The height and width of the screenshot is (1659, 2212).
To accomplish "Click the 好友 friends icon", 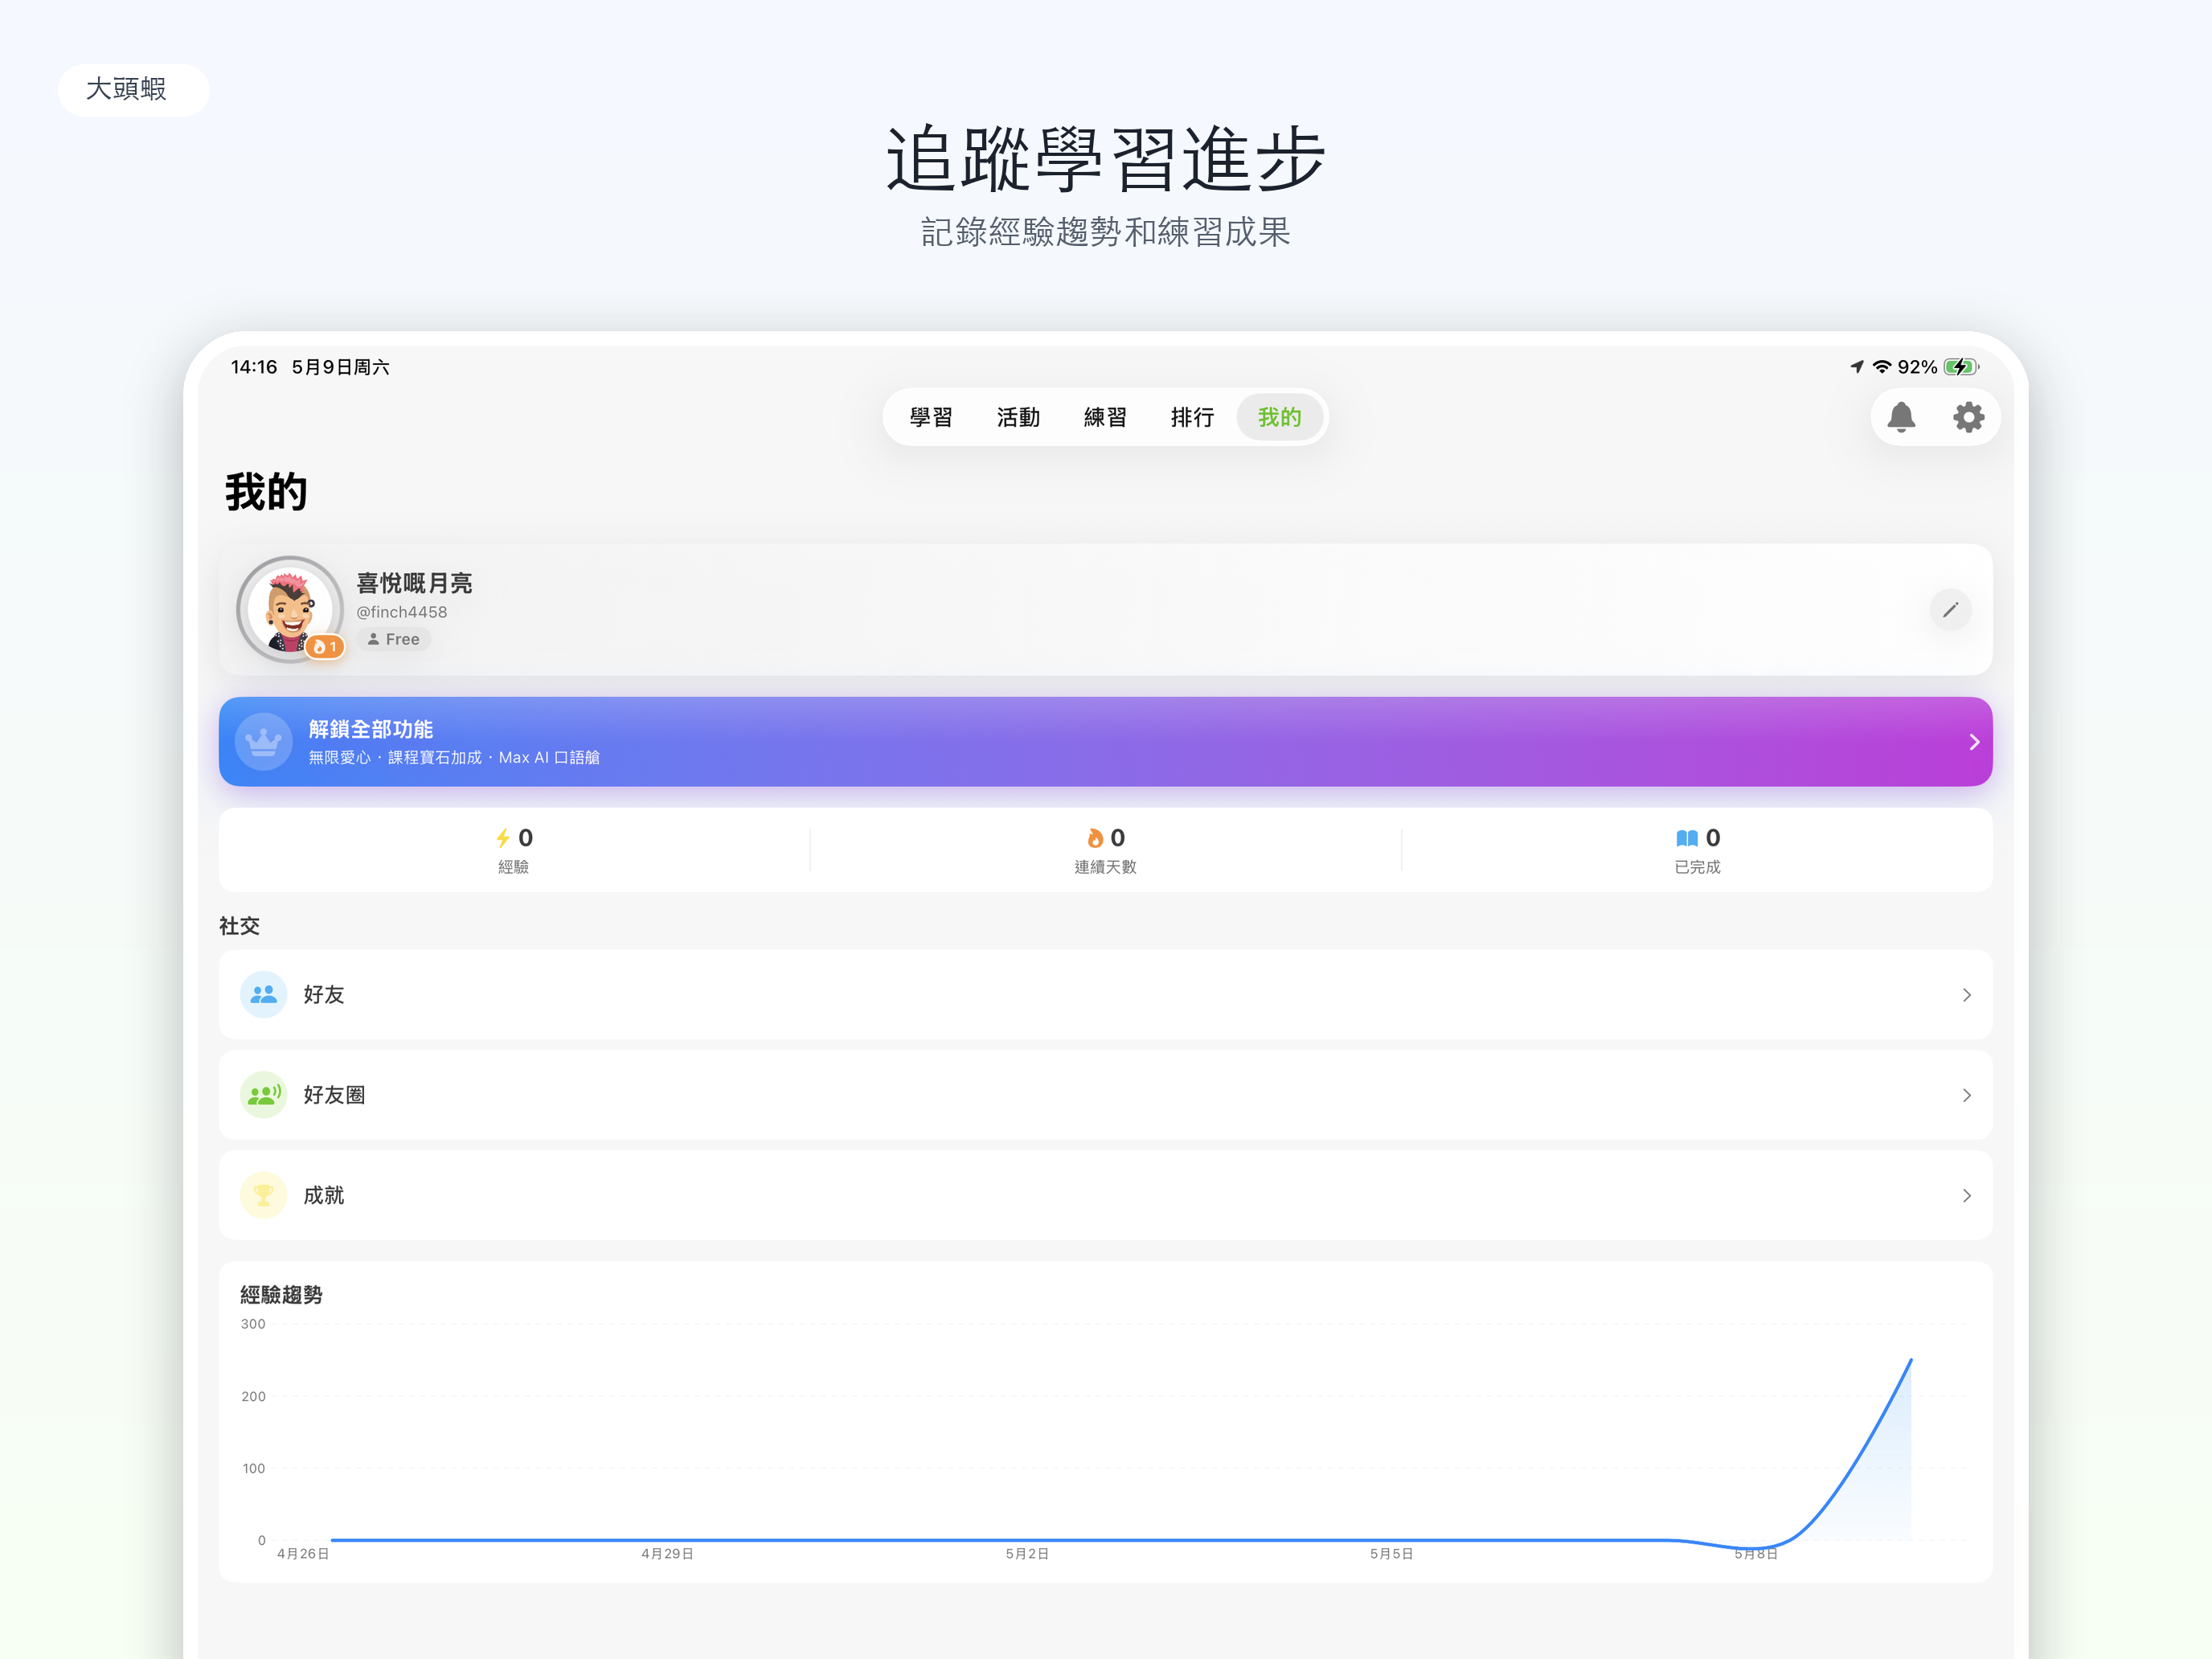I will click(263, 994).
